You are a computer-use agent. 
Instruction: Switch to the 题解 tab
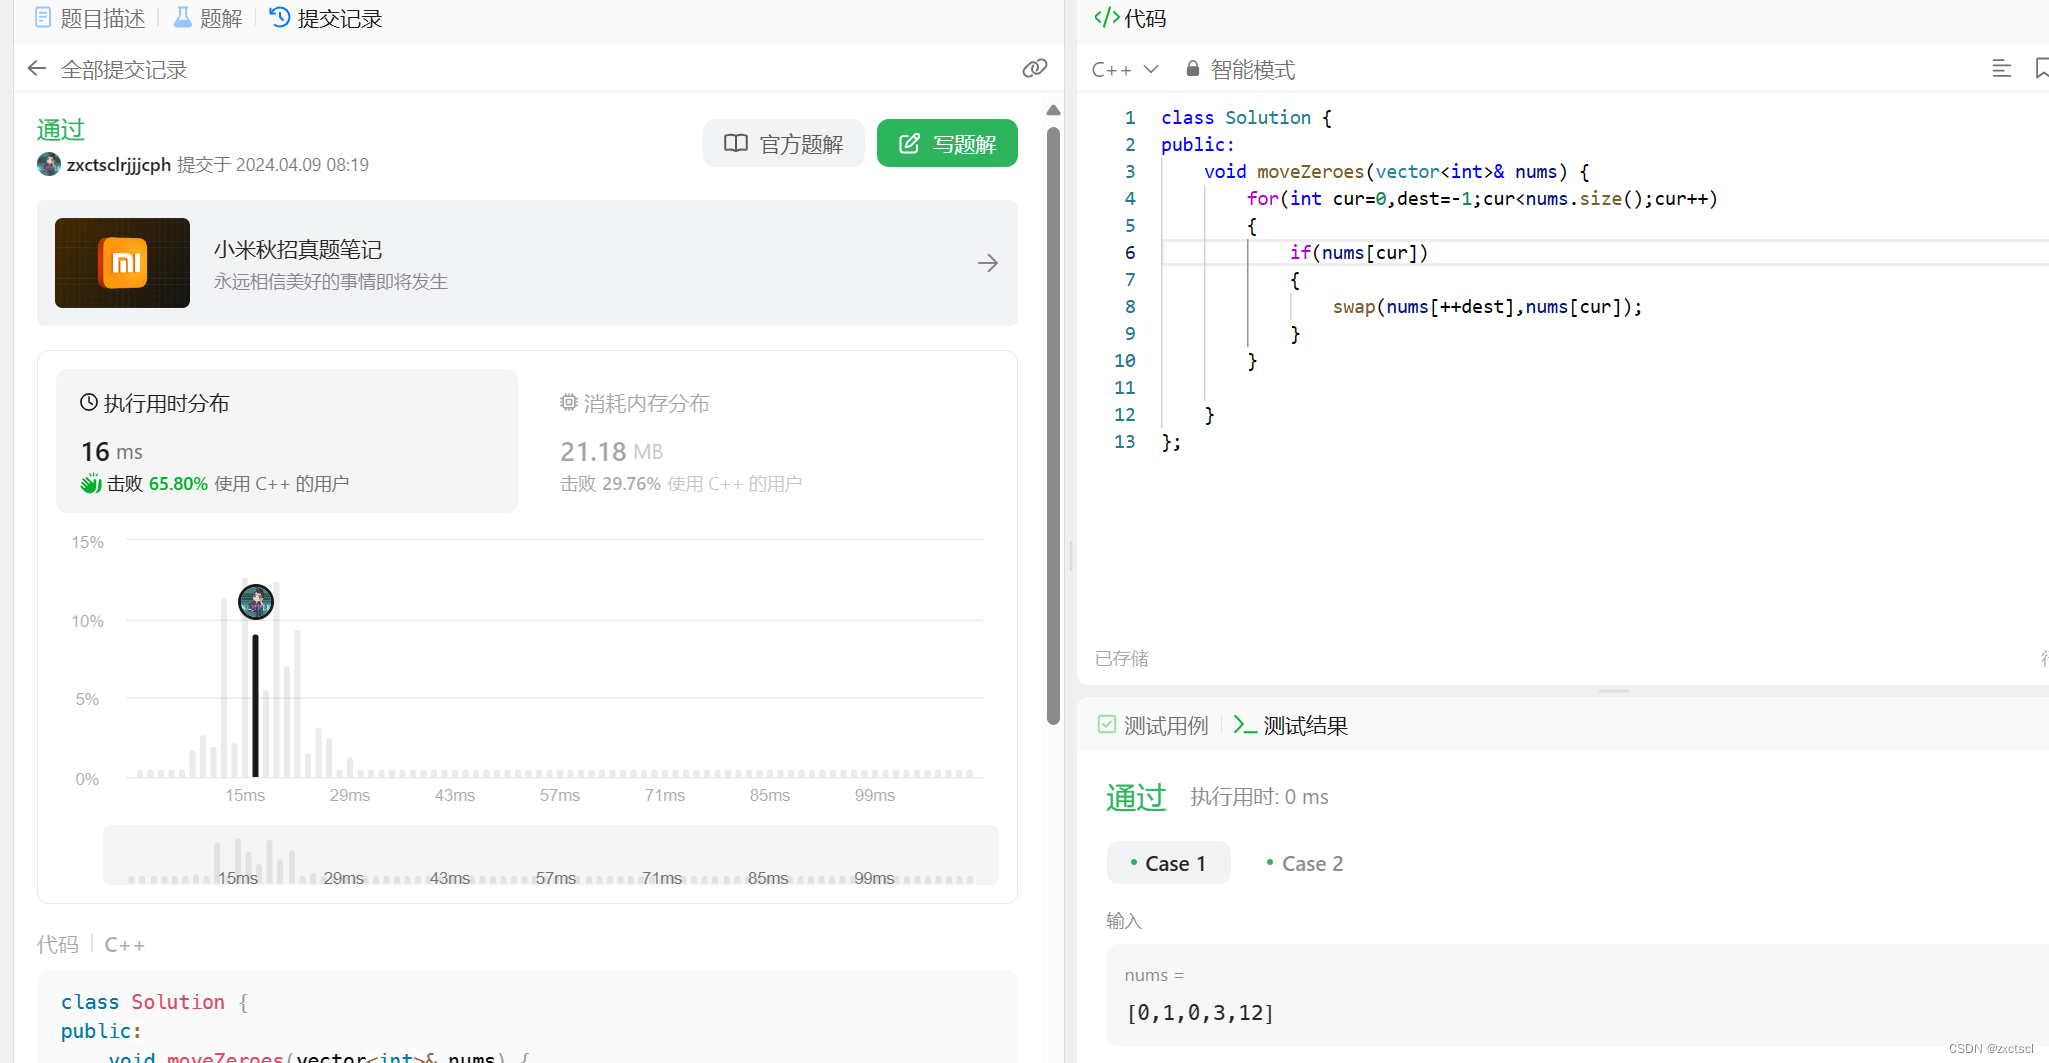[x=208, y=18]
